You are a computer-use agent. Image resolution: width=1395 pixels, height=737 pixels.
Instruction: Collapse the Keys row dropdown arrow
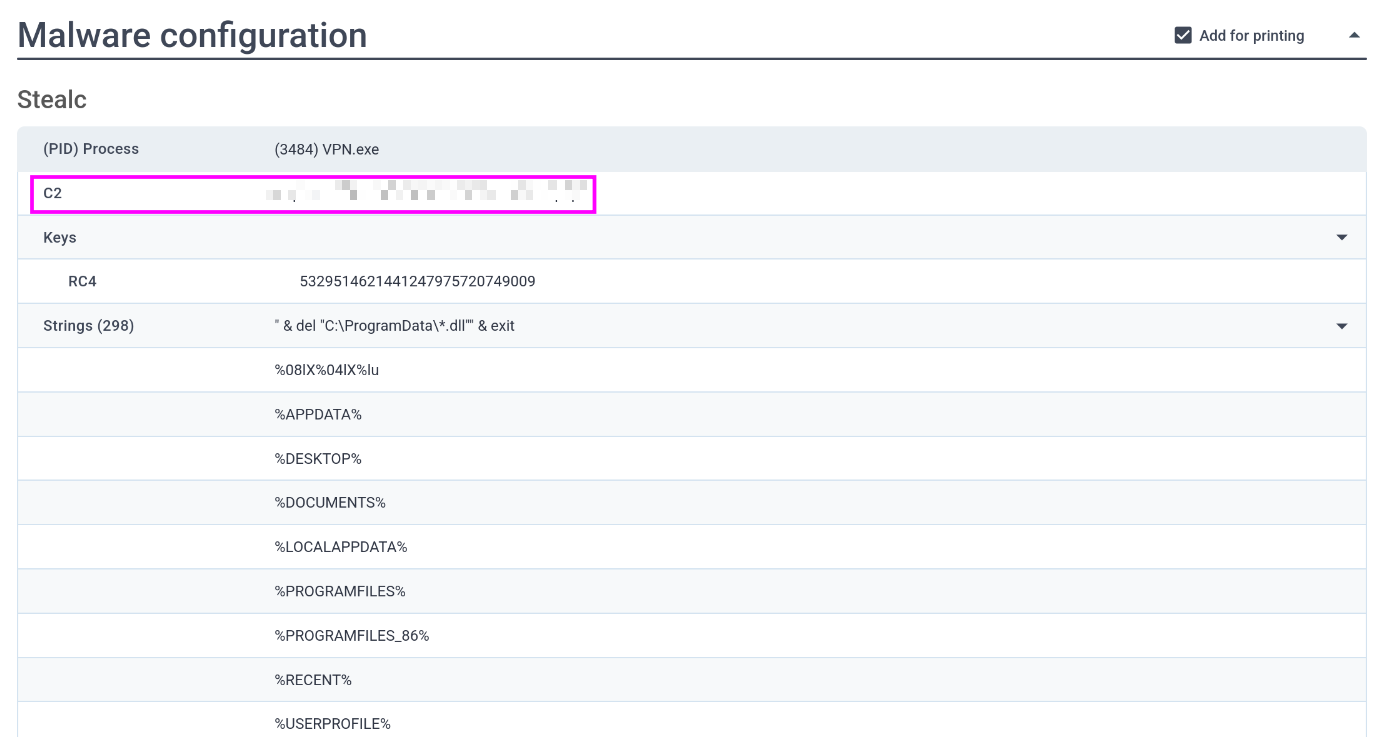coord(1342,238)
